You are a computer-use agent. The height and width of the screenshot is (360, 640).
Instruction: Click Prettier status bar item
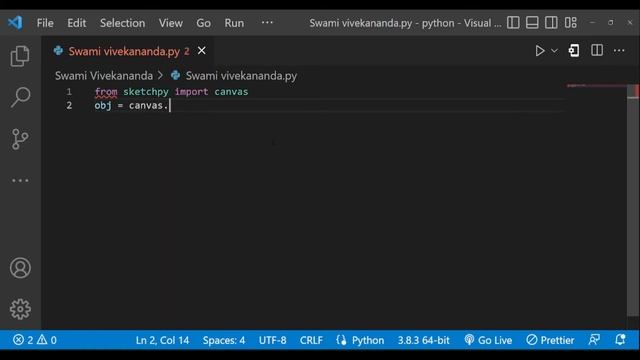(x=550, y=340)
